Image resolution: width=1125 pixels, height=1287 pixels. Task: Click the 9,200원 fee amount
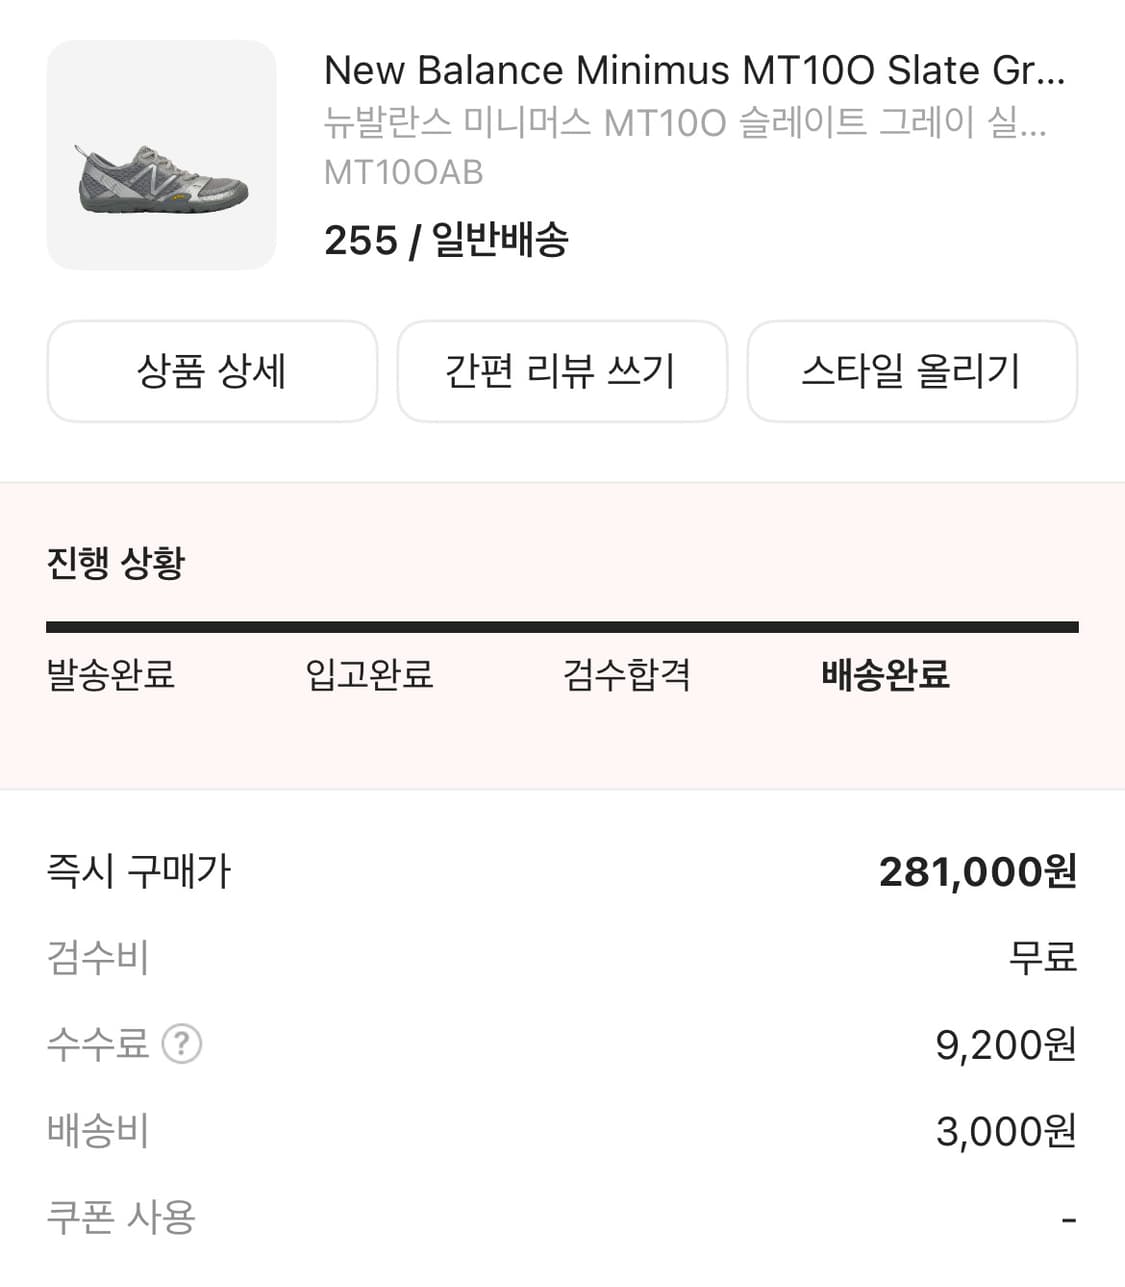pyautogui.click(x=1005, y=1045)
